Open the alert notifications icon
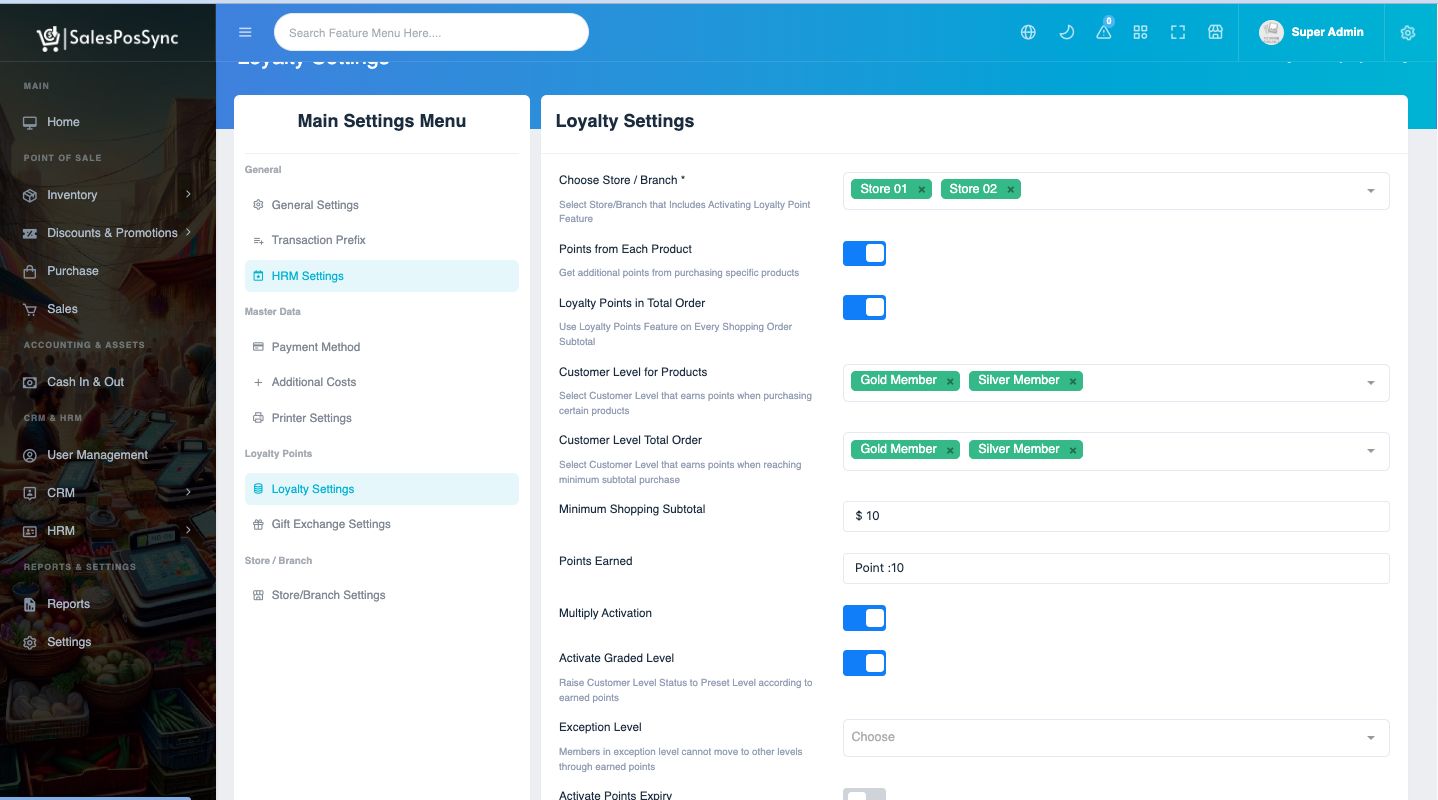 point(1103,32)
